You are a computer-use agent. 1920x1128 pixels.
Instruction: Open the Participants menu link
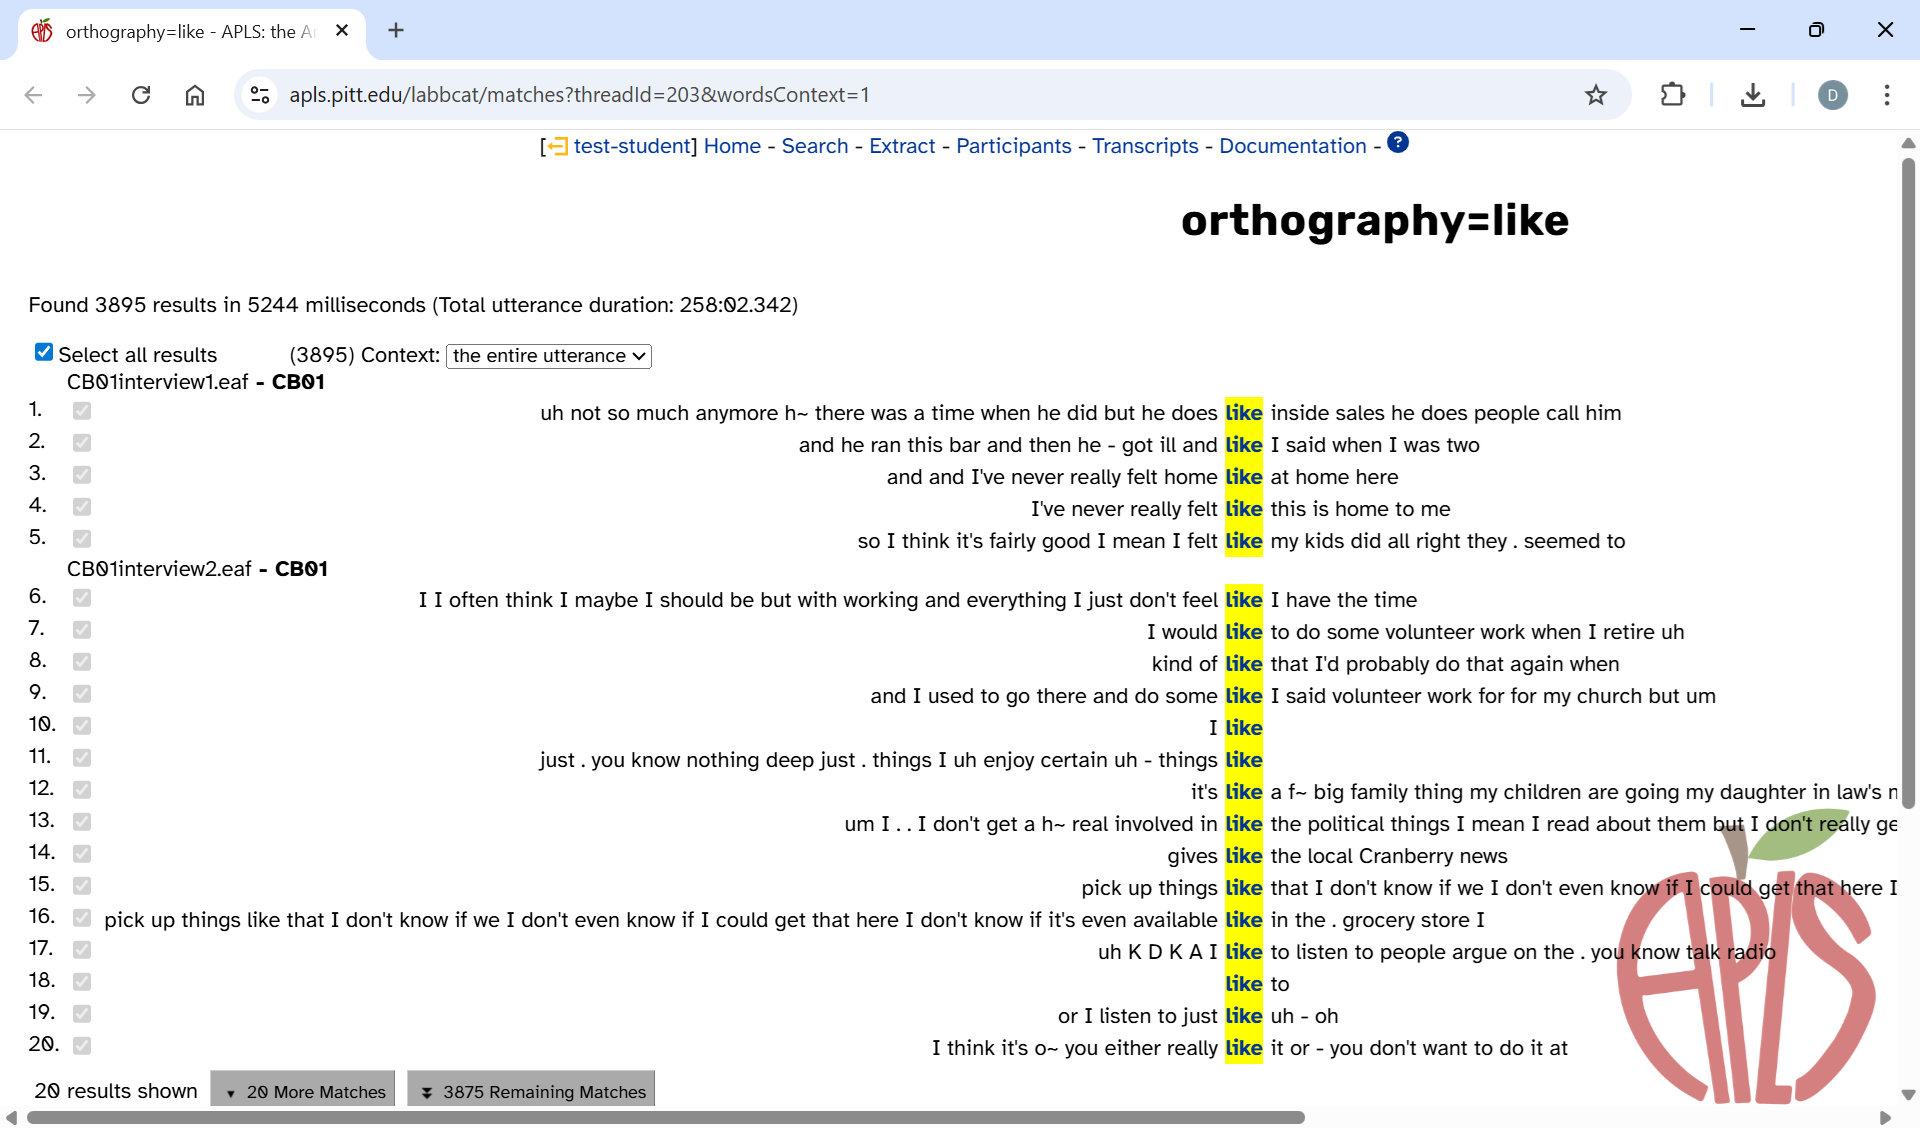1013,146
